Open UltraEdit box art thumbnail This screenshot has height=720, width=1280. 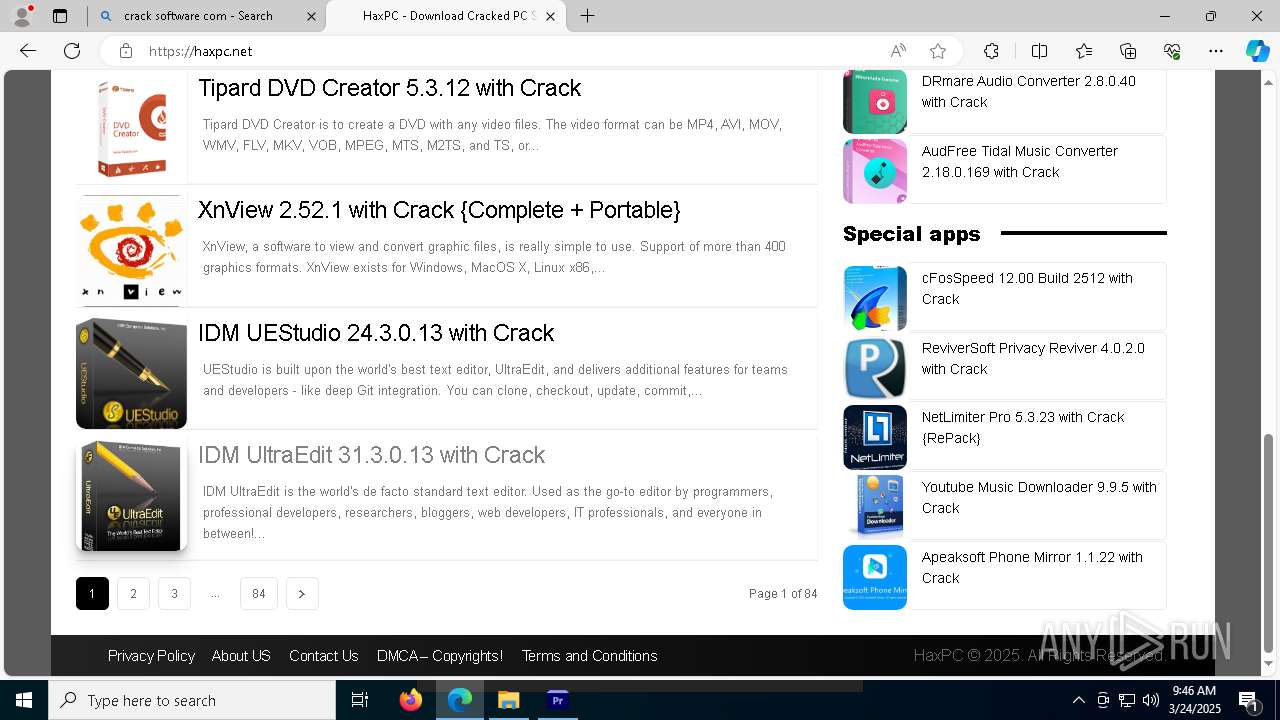tap(131, 496)
